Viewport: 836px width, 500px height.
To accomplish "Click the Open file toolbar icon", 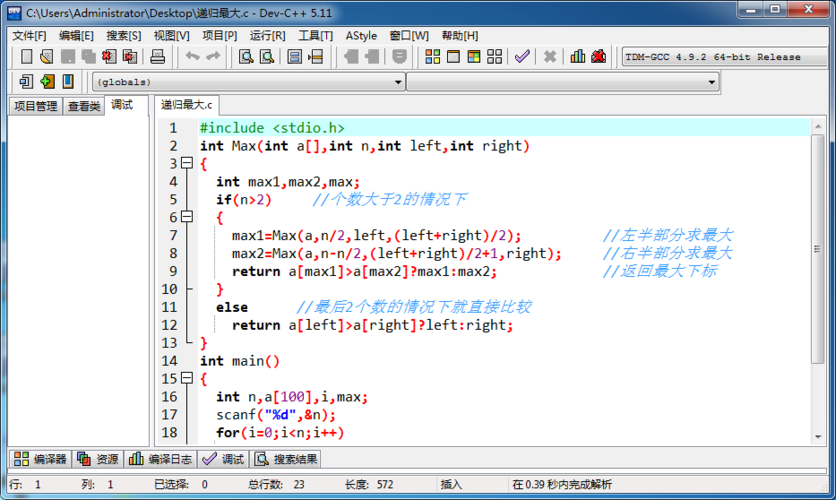I will [x=47, y=57].
